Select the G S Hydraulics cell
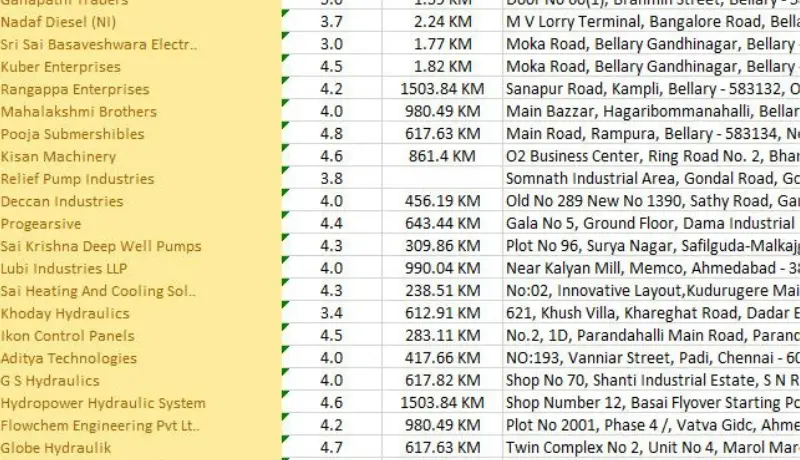 [x=140, y=381]
